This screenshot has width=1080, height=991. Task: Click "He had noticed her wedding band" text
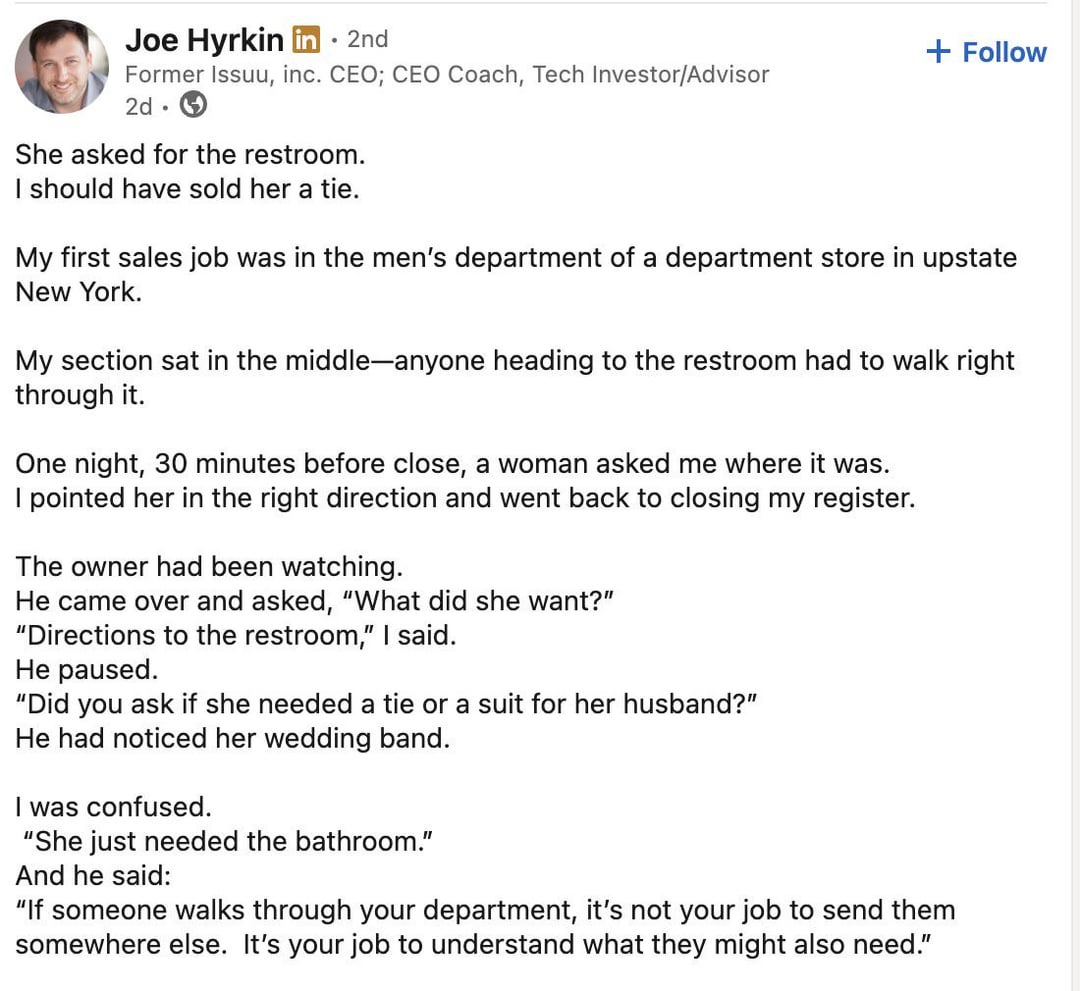coord(232,739)
